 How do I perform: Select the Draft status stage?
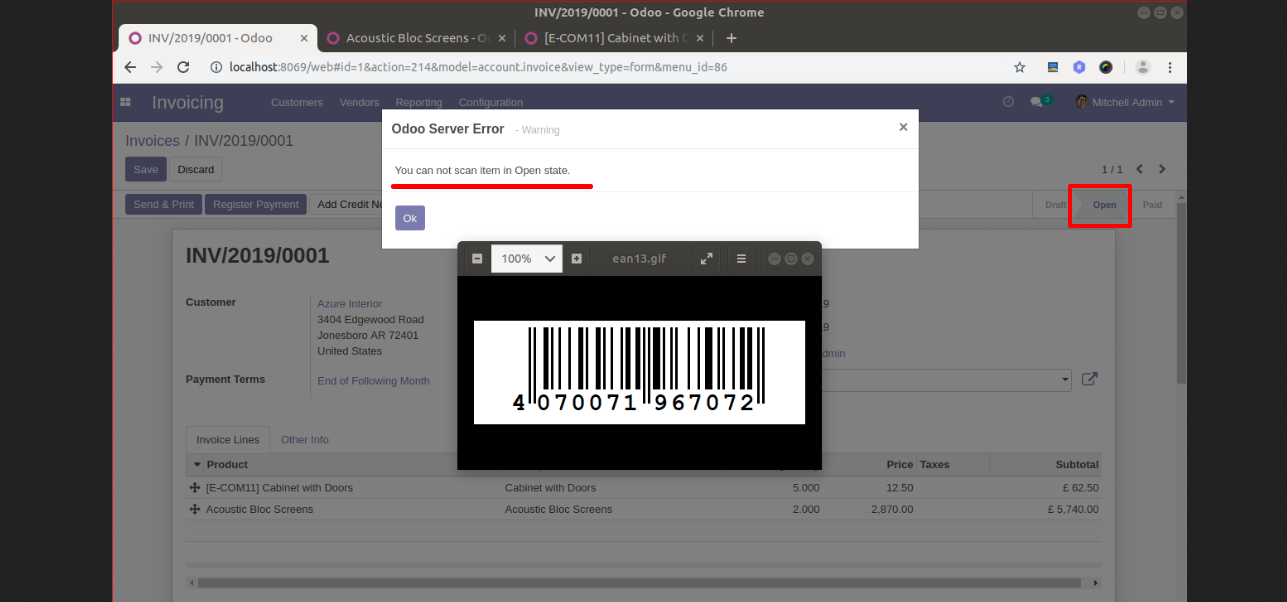(x=1055, y=205)
